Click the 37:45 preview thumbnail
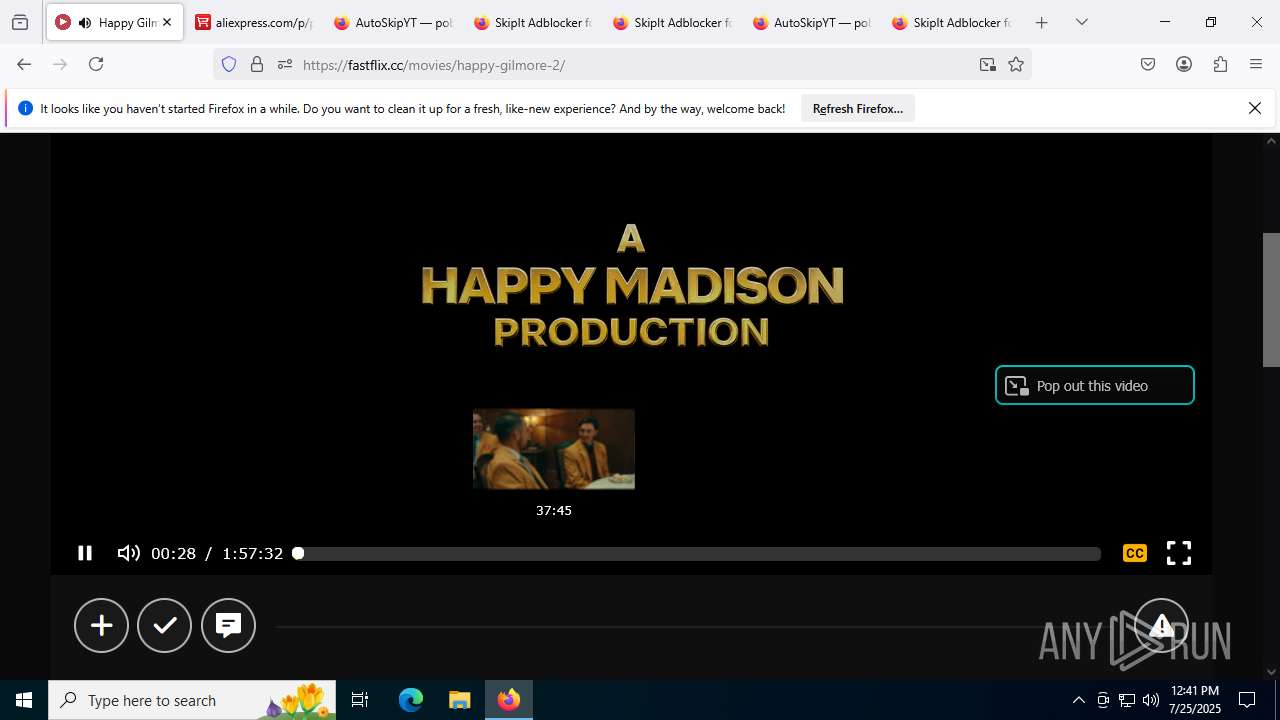Screen dimensions: 1280x720 click(554, 449)
